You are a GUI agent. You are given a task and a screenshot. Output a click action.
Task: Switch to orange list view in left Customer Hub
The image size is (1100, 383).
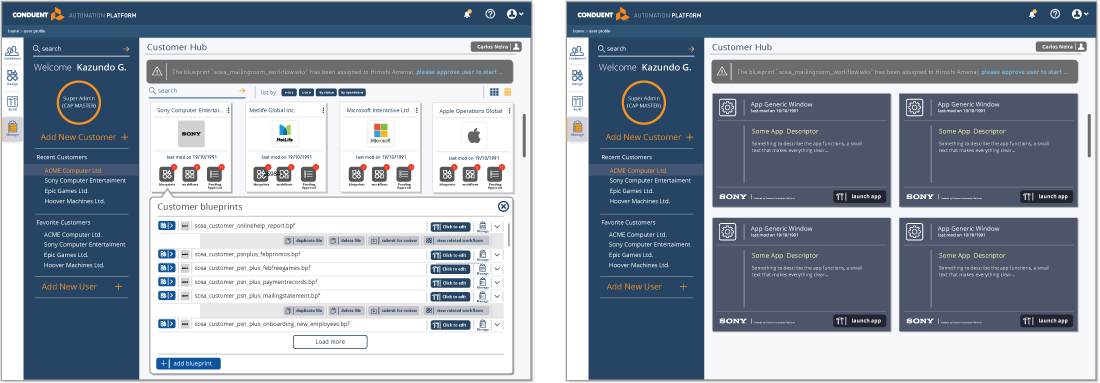[x=507, y=92]
